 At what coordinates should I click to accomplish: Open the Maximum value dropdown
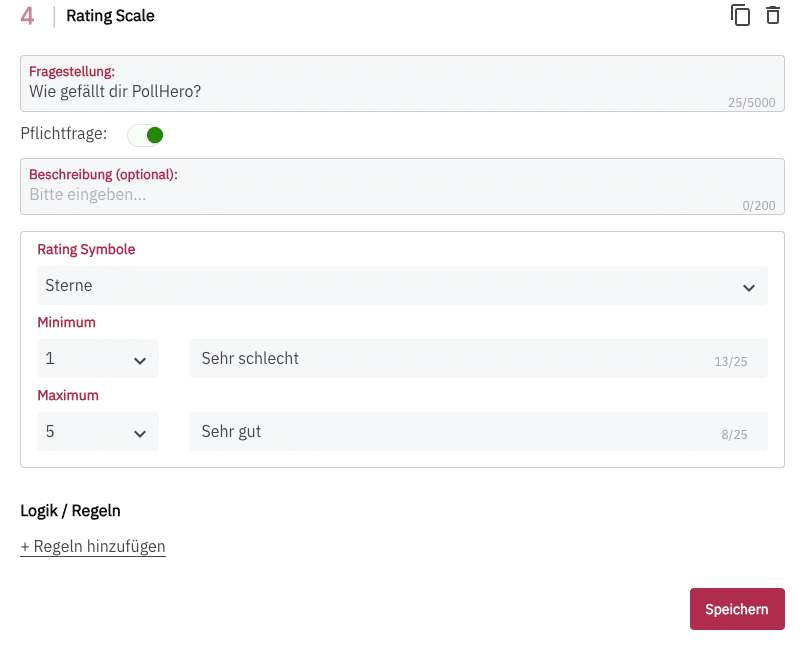pos(97,431)
